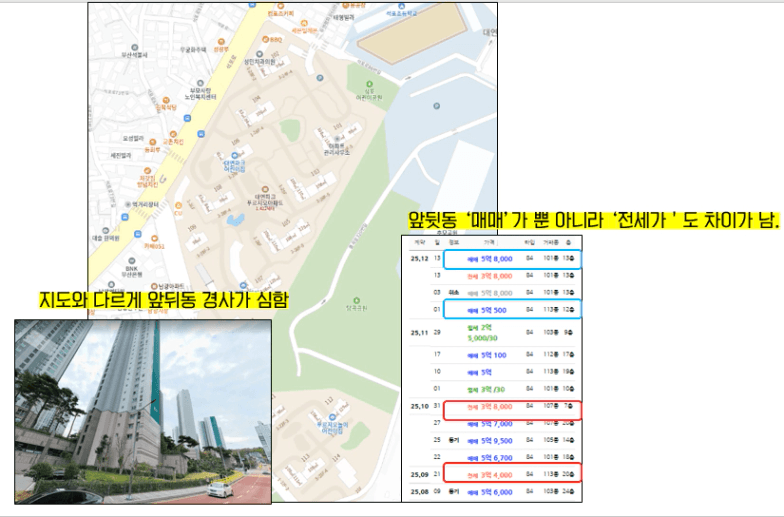Click the 25,10 contract month label

[420, 406]
